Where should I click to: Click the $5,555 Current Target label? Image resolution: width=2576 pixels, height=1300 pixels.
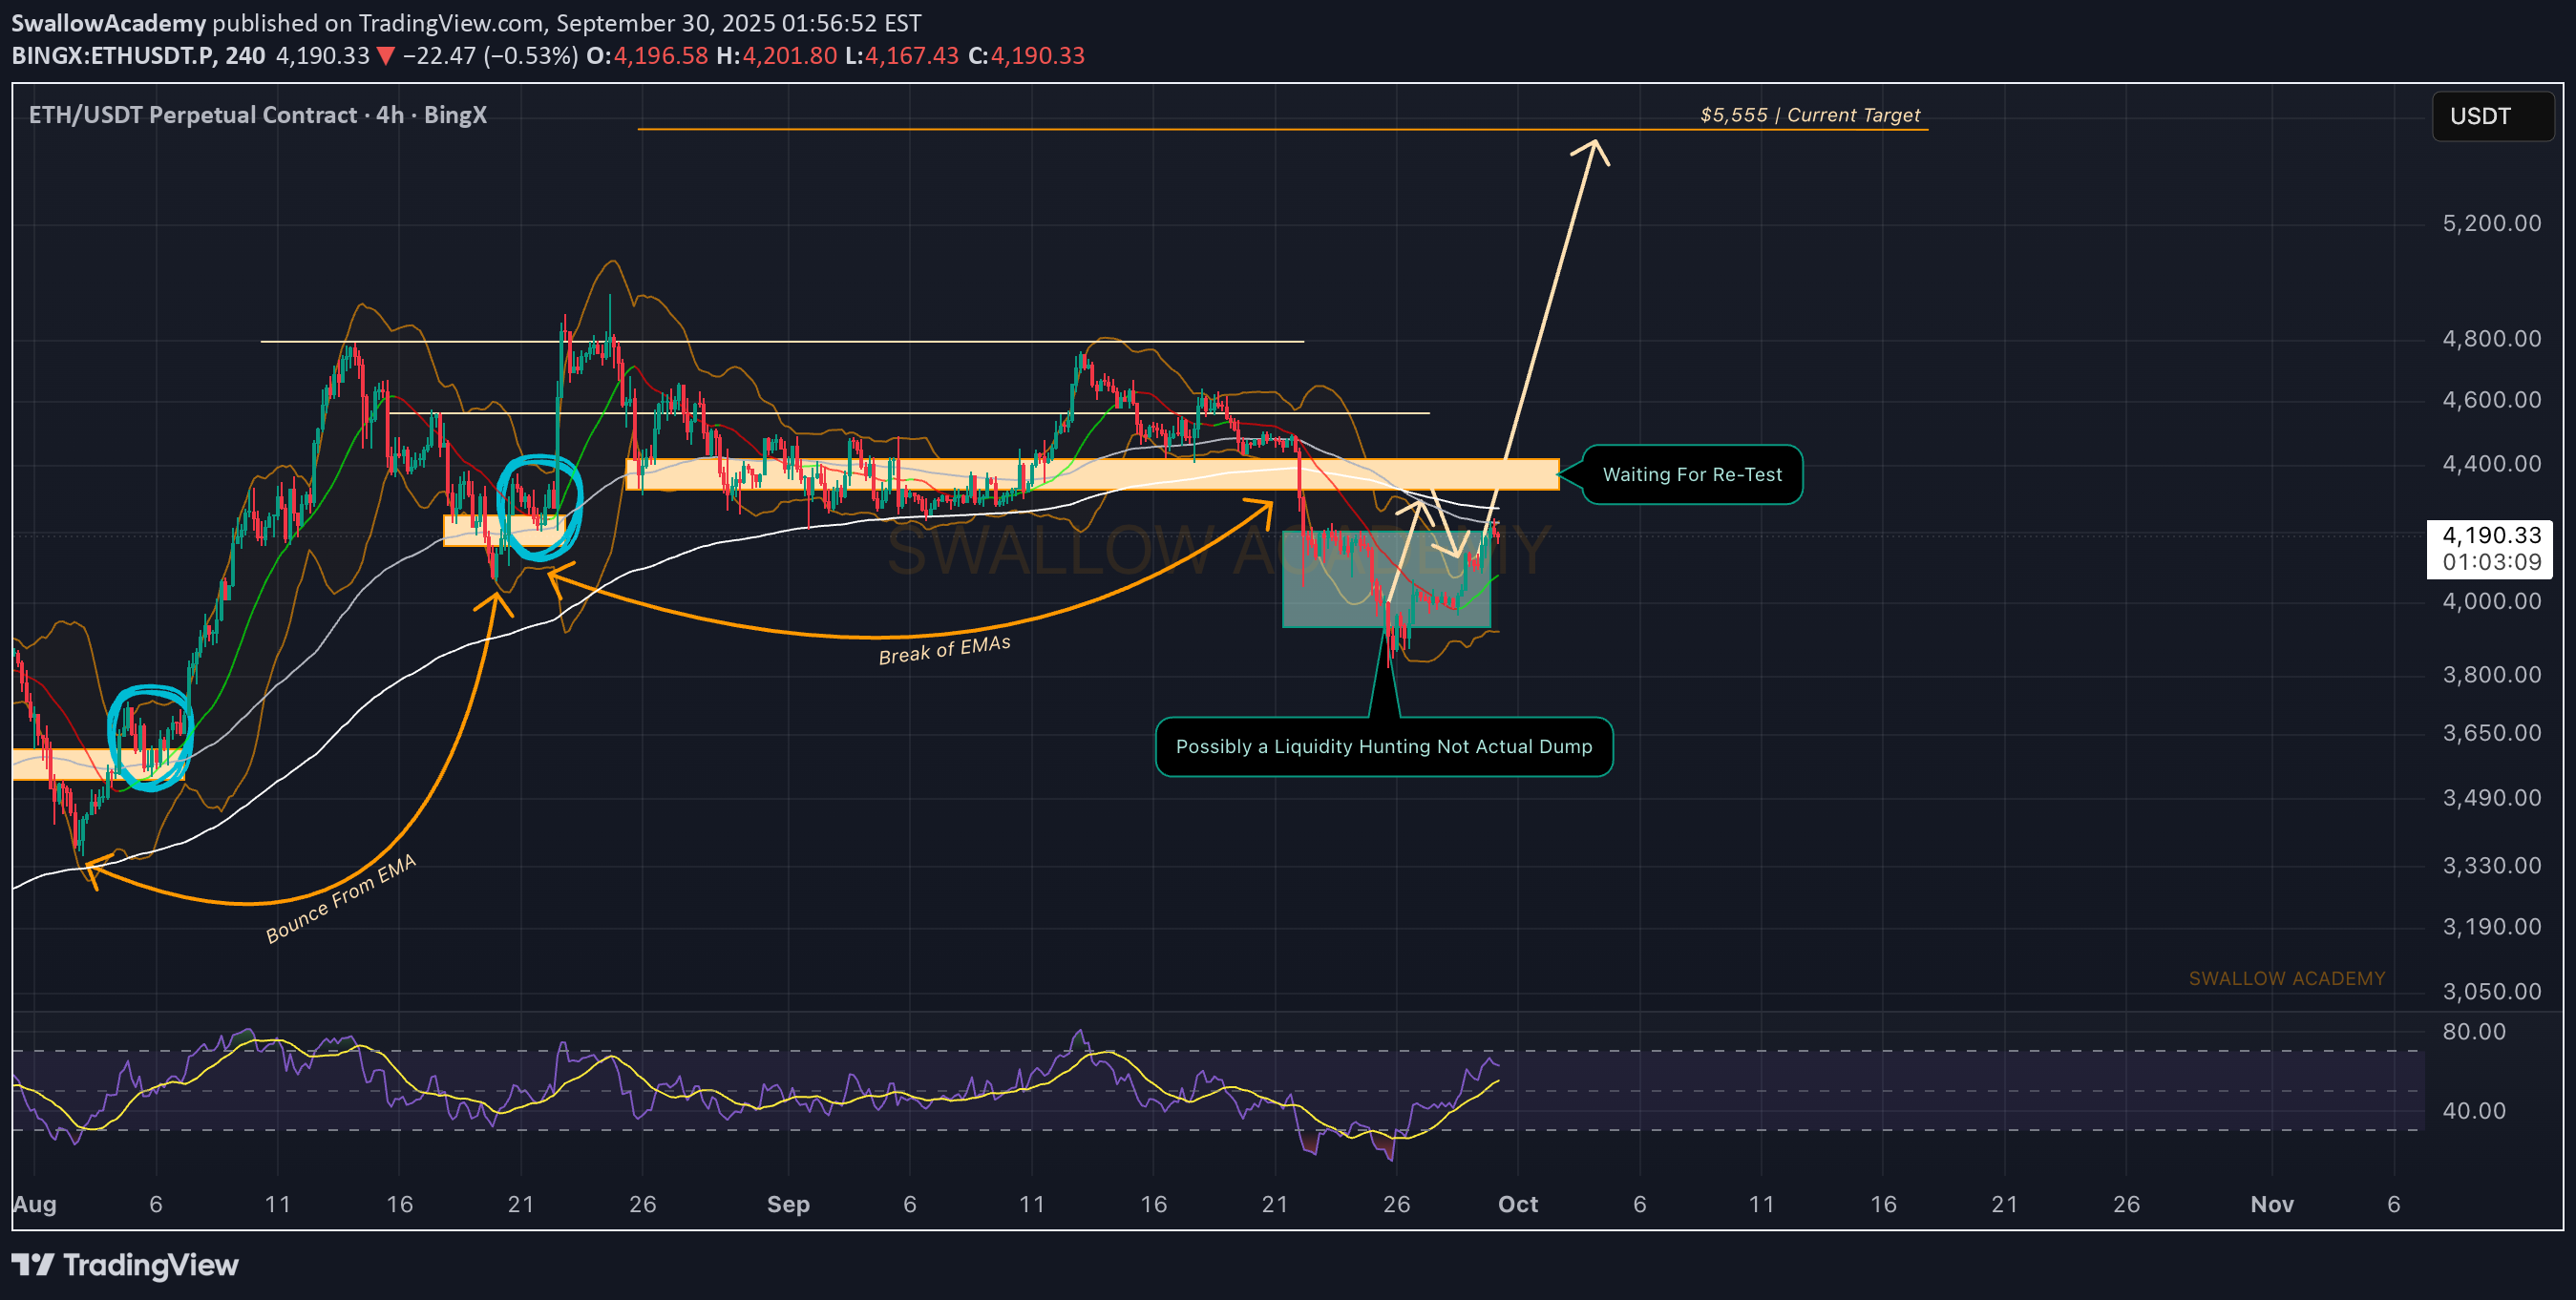click(x=1809, y=115)
